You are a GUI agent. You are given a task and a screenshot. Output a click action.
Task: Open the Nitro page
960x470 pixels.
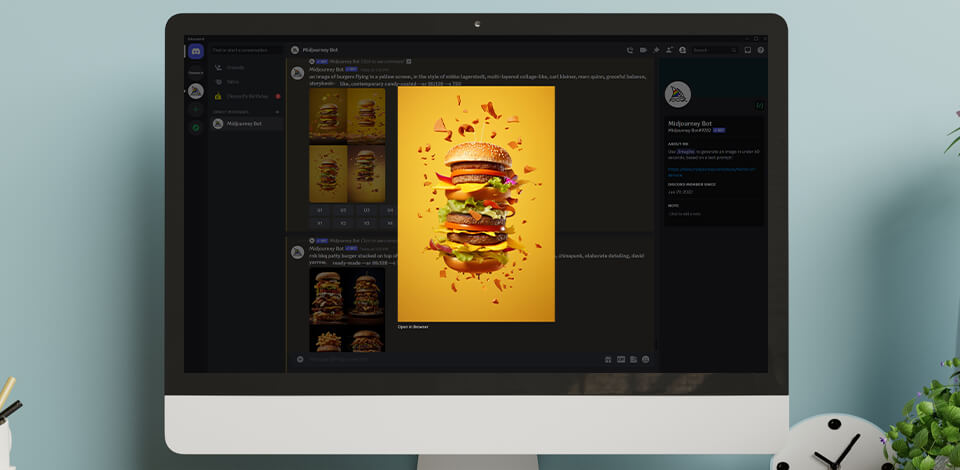pos(246,81)
